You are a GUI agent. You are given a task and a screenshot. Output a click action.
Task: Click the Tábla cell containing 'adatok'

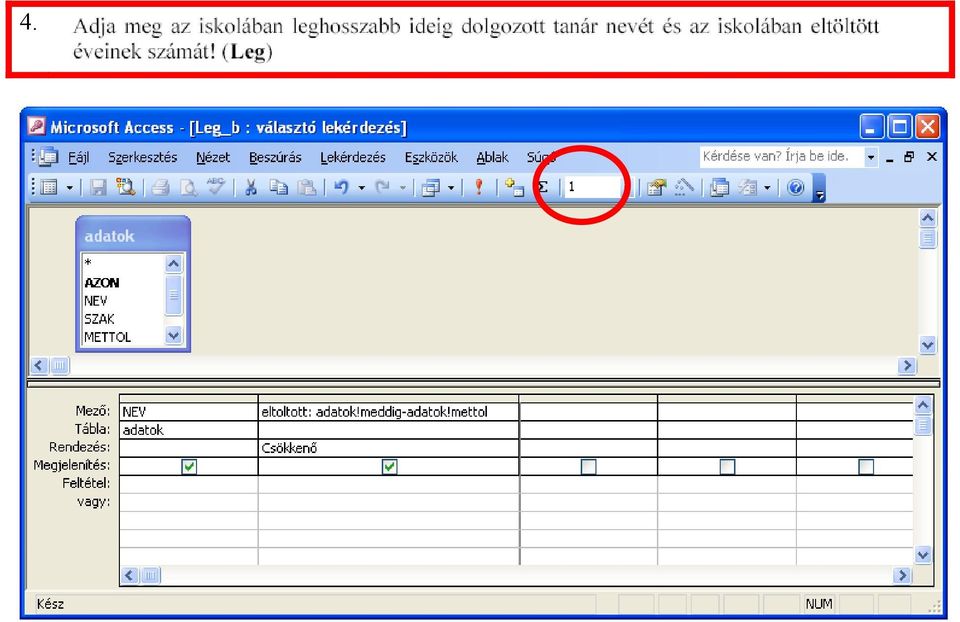[189, 430]
